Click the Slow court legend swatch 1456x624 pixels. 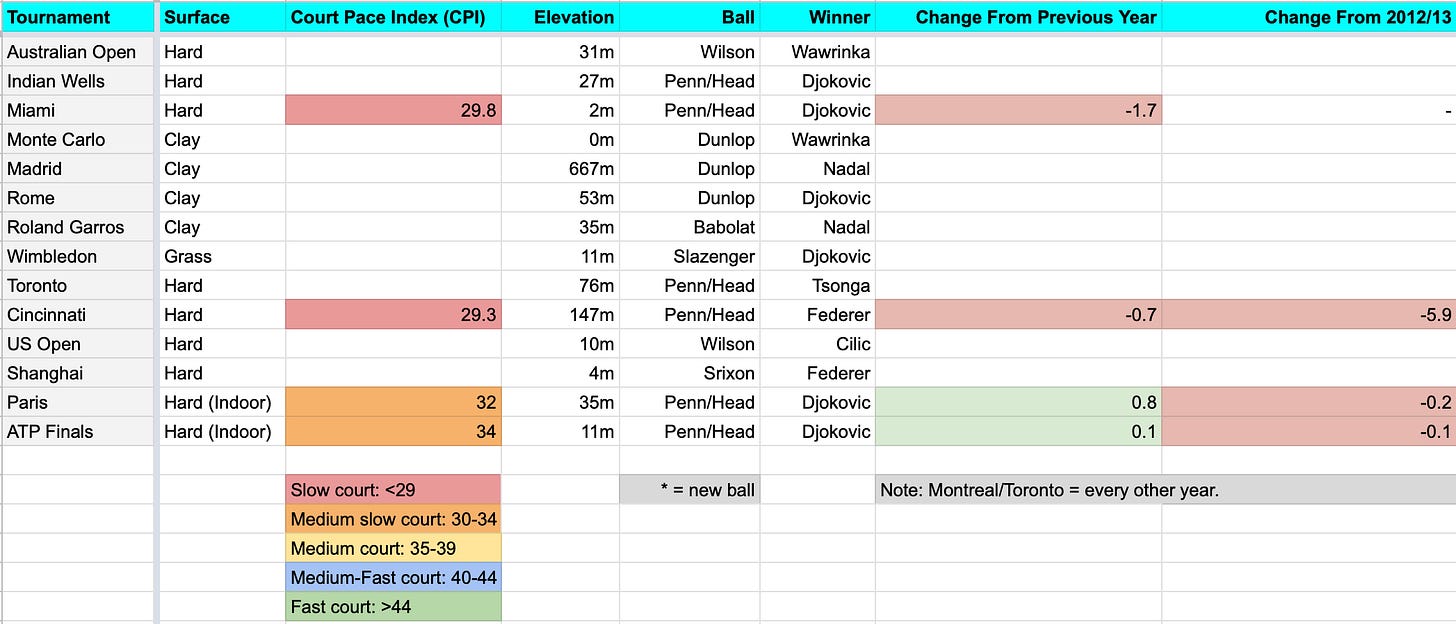pyautogui.click(x=393, y=490)
